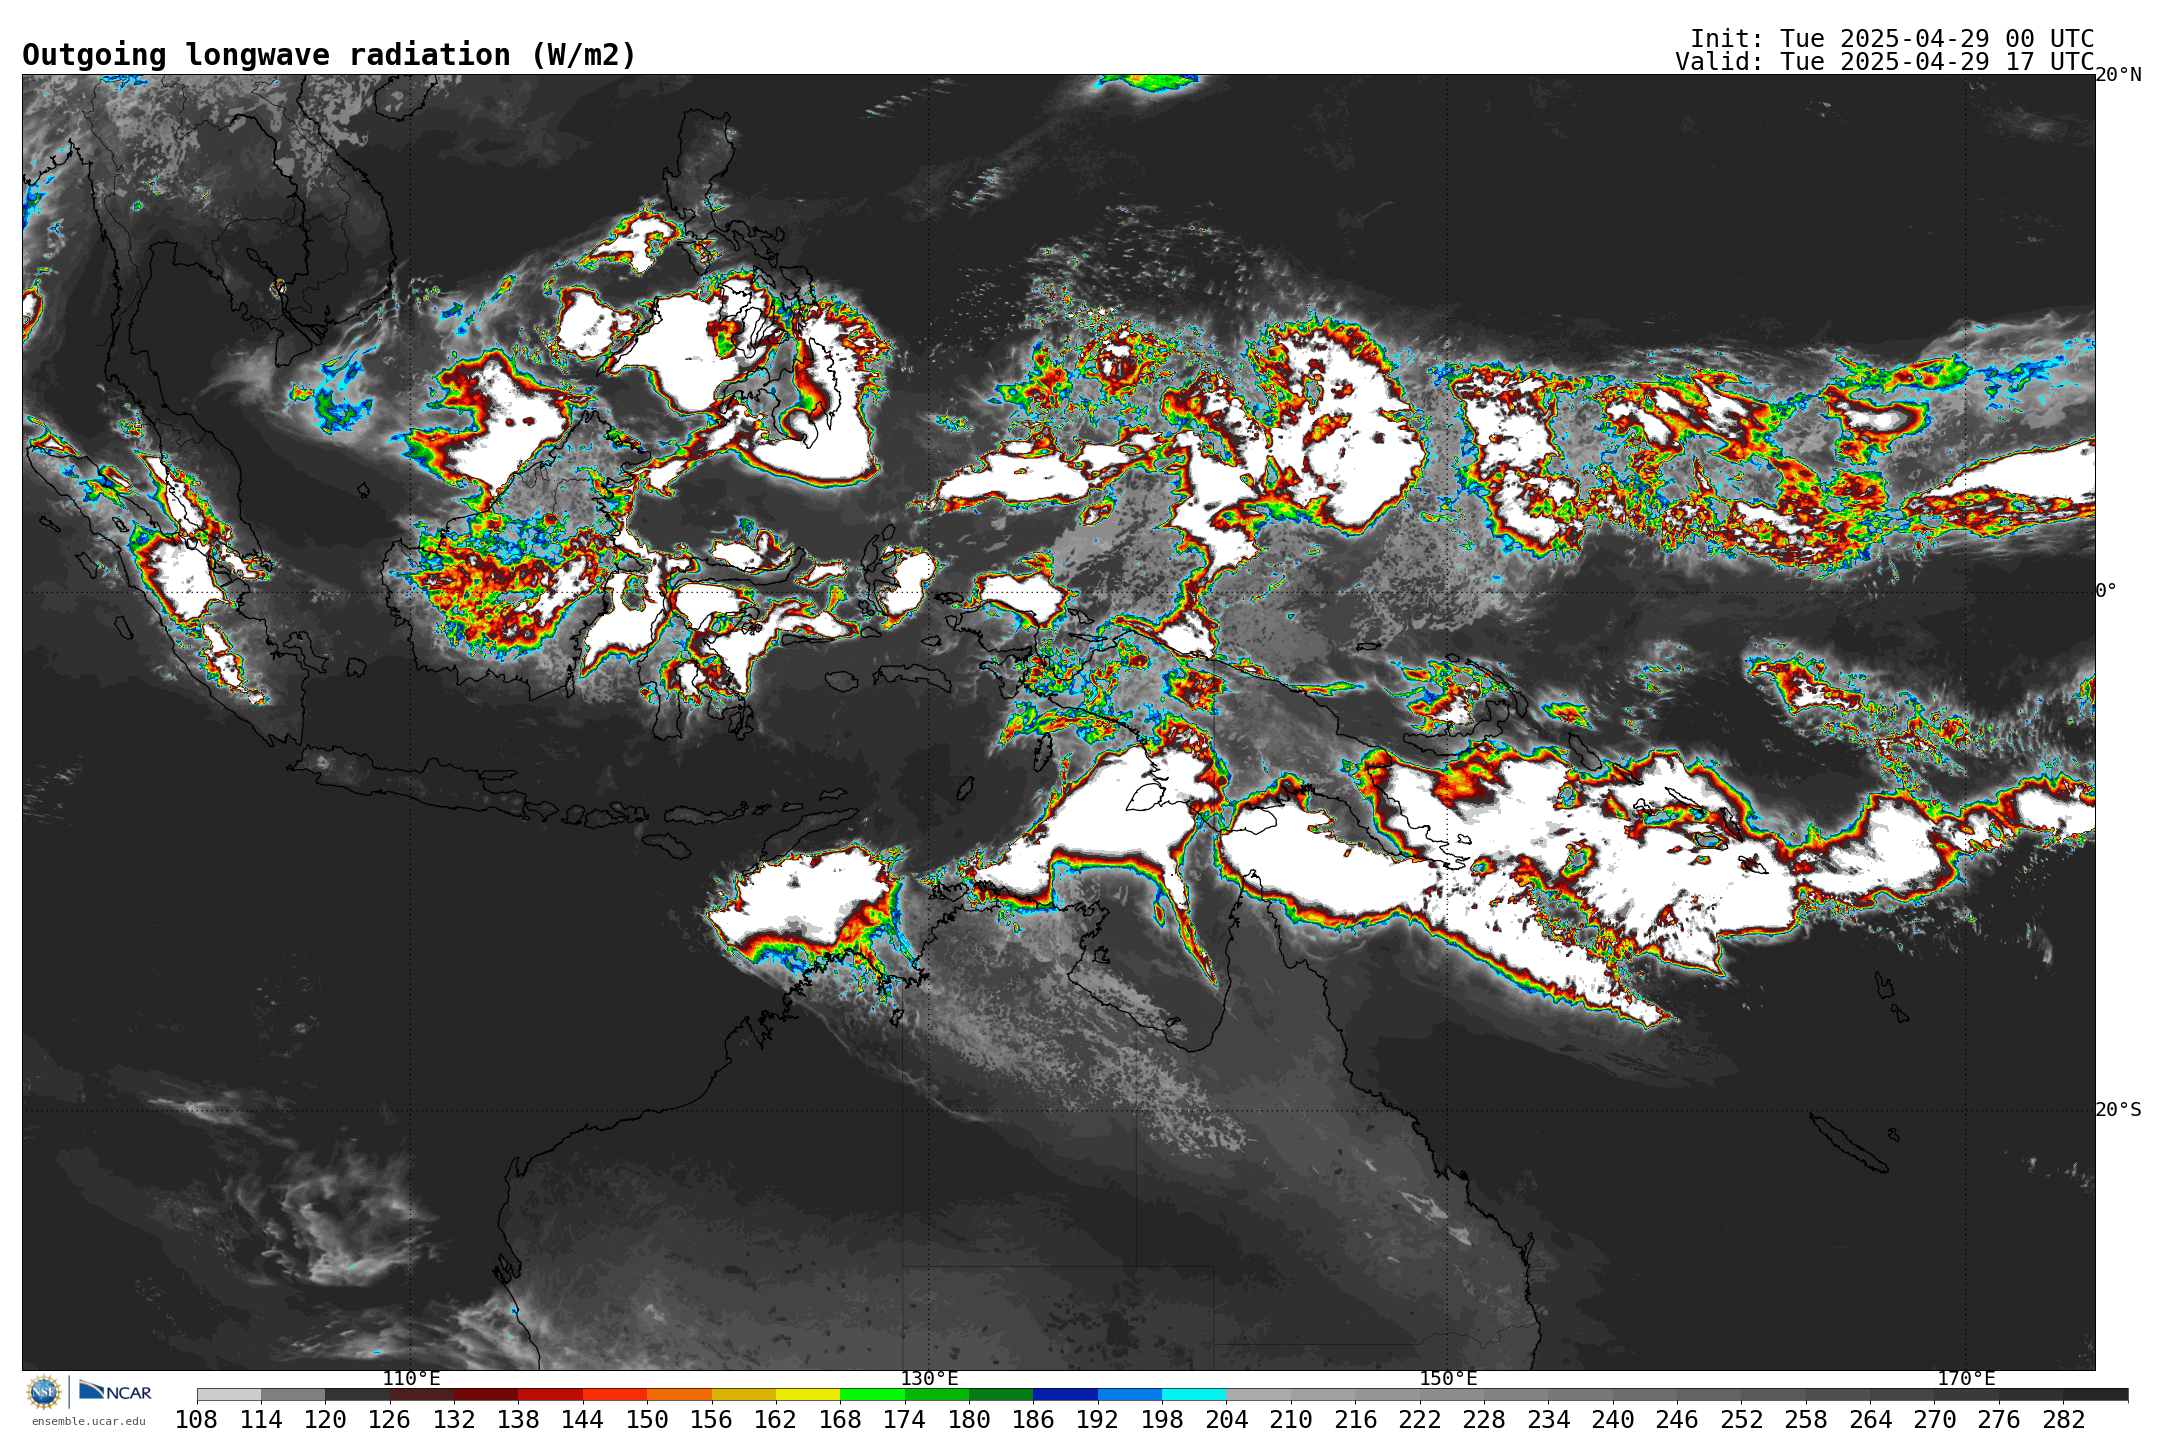This screenshot has width=2160, height=1433.
Task: Click the 150 colorbar tick label
Action: [x=647, y=1420]
